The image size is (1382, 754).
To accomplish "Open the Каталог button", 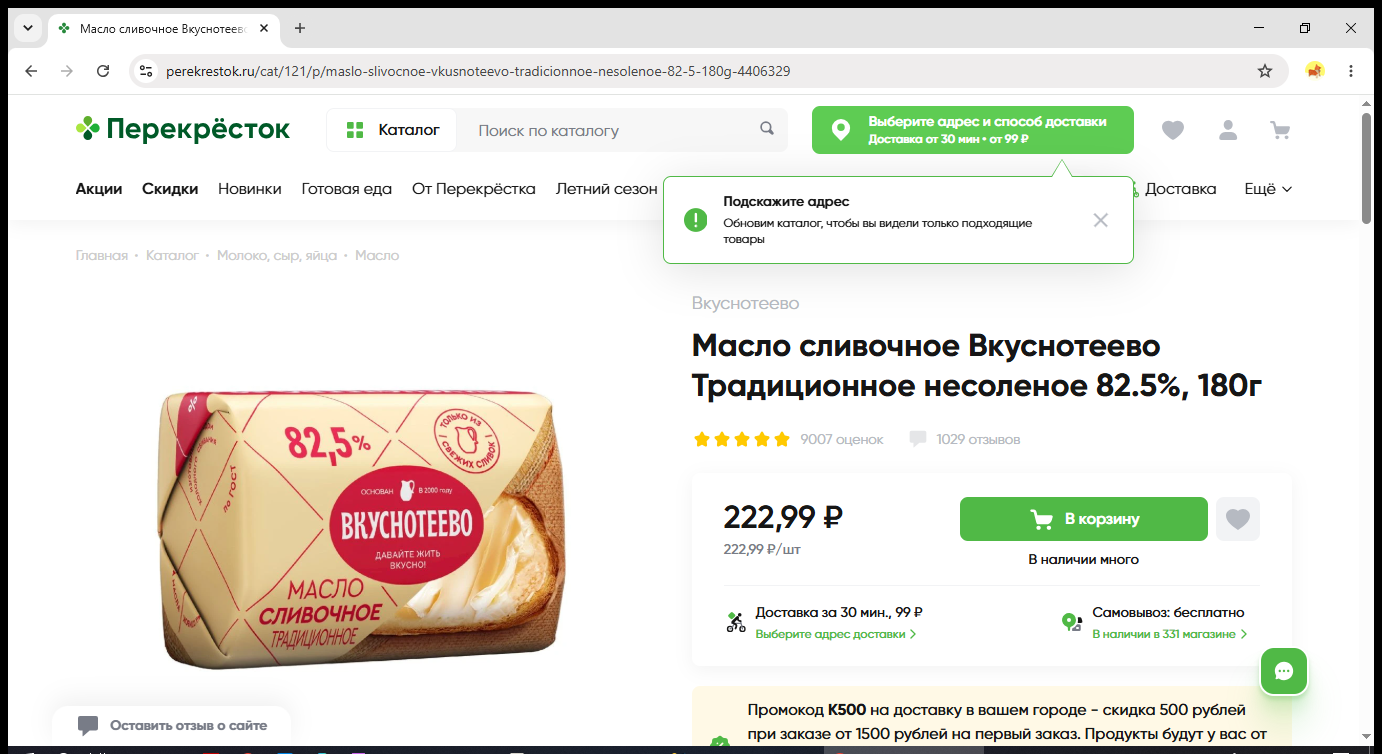I will tap(392, 130).
